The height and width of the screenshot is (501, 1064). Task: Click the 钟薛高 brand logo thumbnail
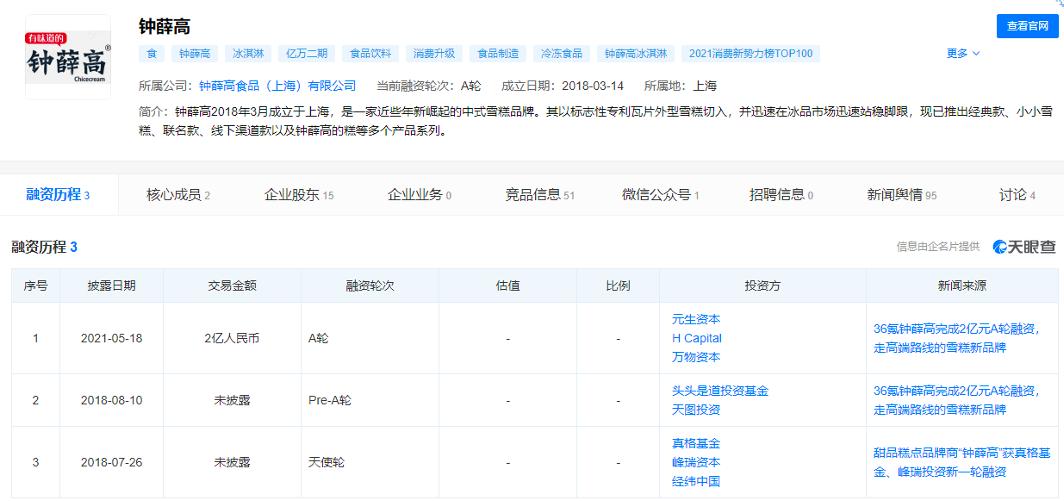point(68,57)
